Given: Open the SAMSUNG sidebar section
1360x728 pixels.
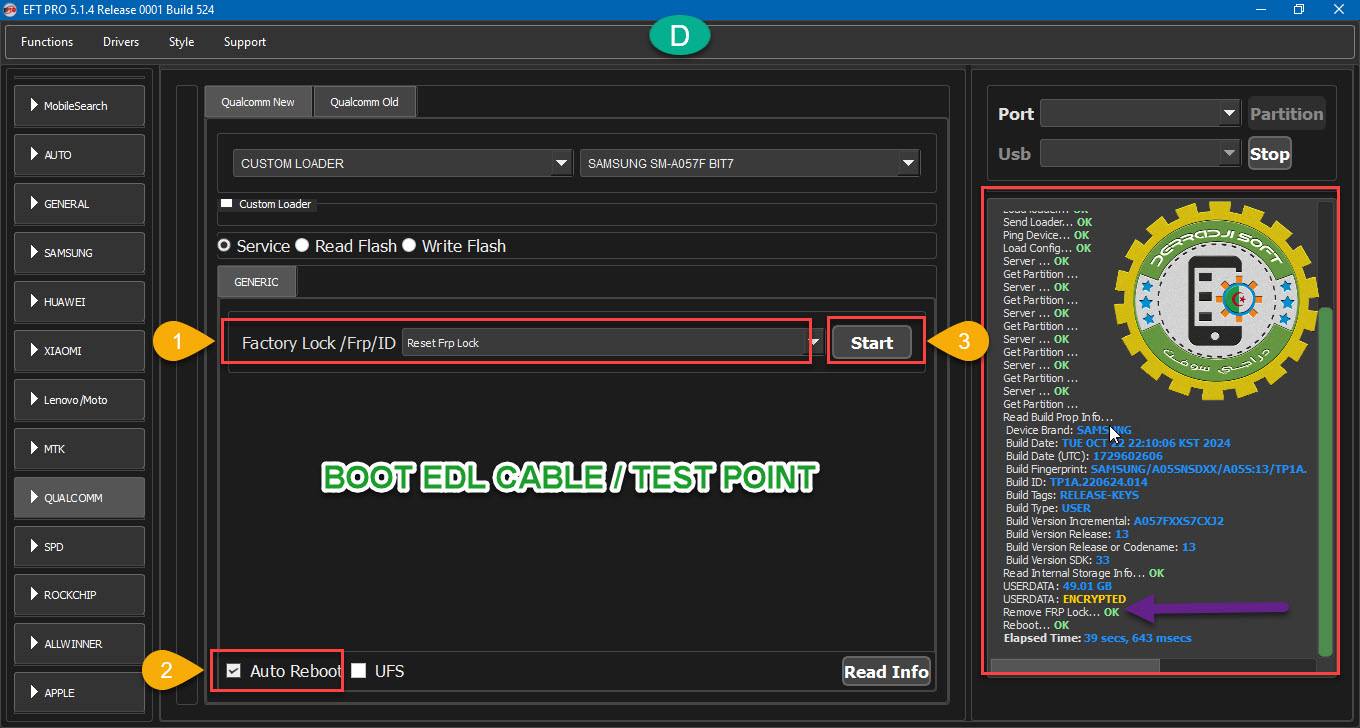Looking at the screenshot, I should (x=79, y=253).
